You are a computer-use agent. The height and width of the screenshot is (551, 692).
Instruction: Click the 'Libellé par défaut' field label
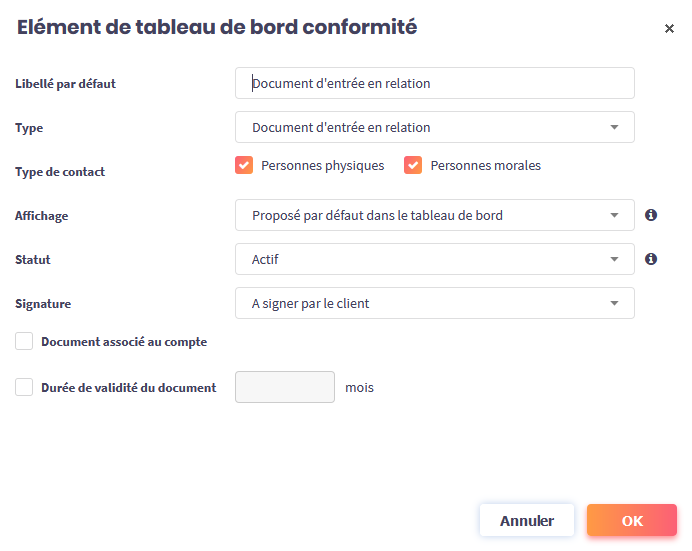[x=66, y=84]
